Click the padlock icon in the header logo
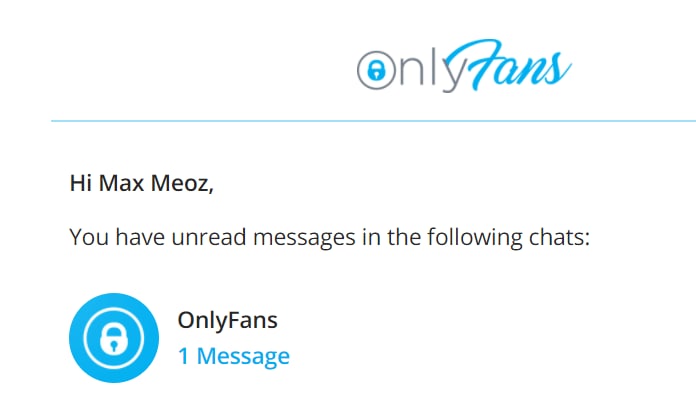The image size is (696, 418). click(x=376, y=70)
